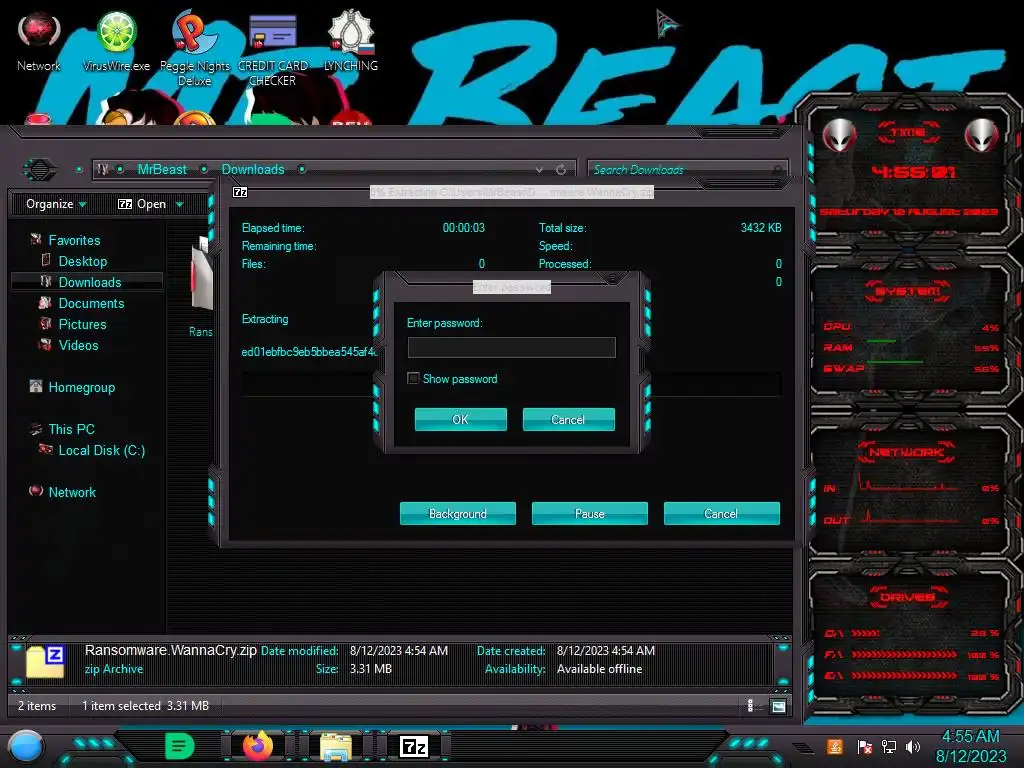This screenshot has height=768, width=1024.
Task: Click the SYSTEM gadget header
Action: click(x=908, y=291)
